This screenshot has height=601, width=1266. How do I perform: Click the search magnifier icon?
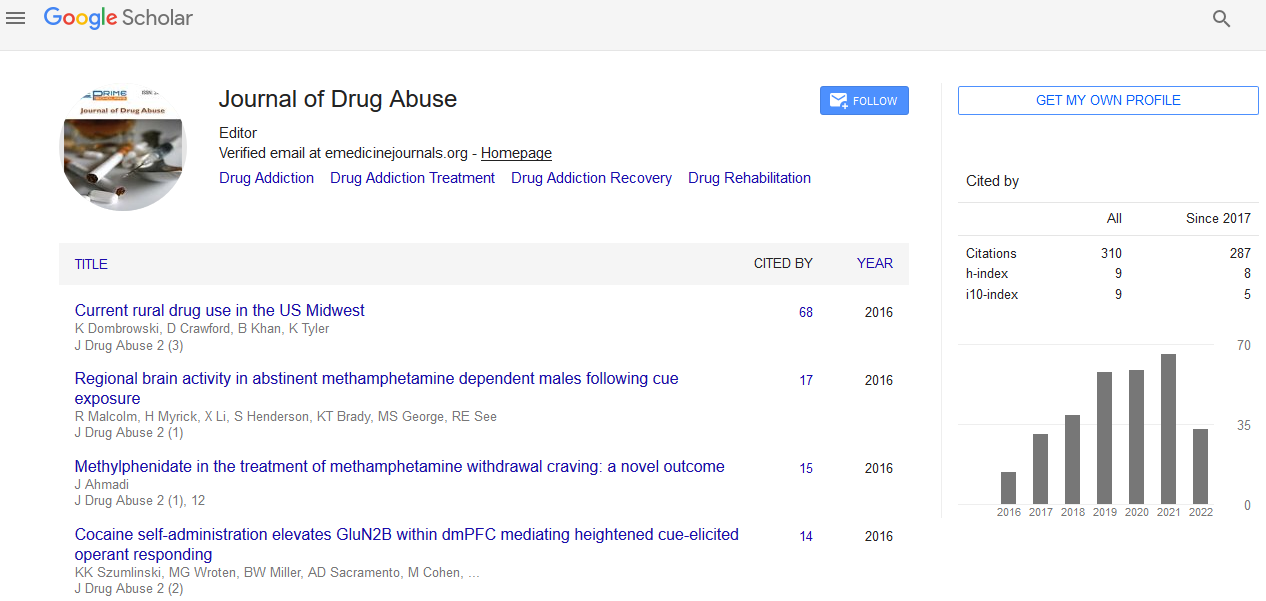click(1221, 19)
